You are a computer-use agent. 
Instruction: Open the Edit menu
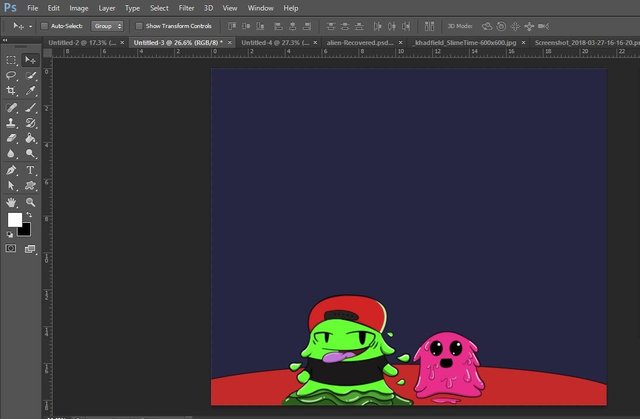[53, 8]
